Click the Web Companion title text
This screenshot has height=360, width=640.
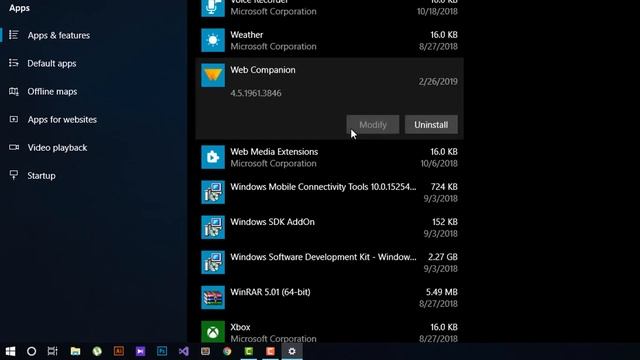point(263,70)
